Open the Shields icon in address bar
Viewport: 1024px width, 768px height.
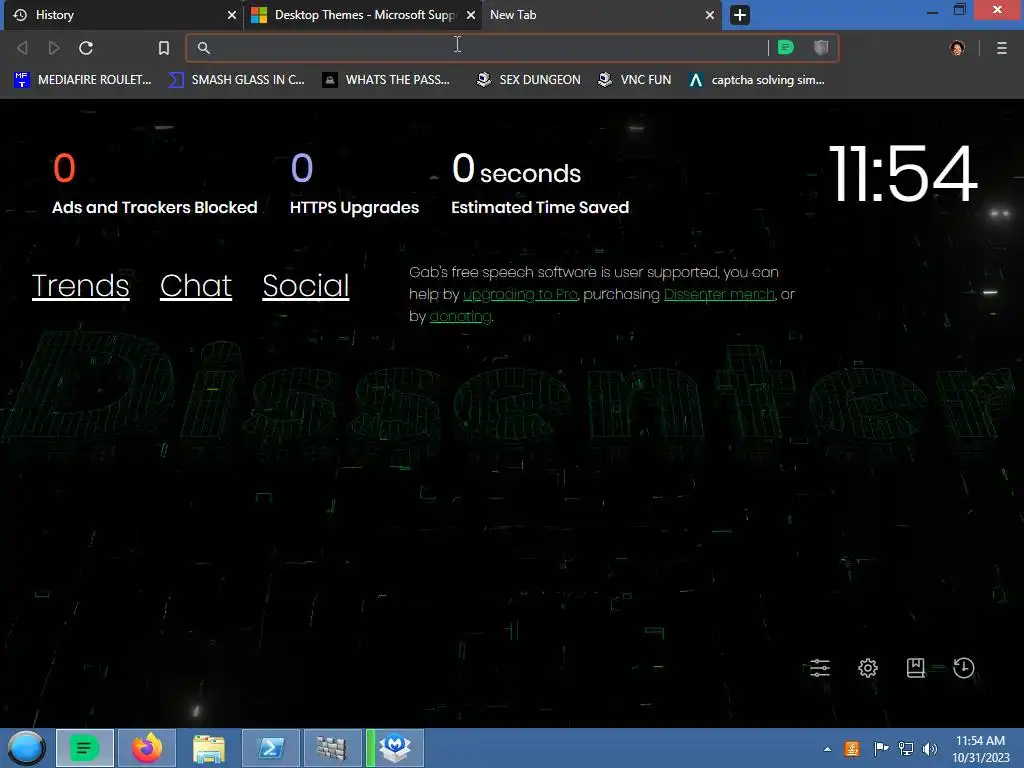click(821, 48)
